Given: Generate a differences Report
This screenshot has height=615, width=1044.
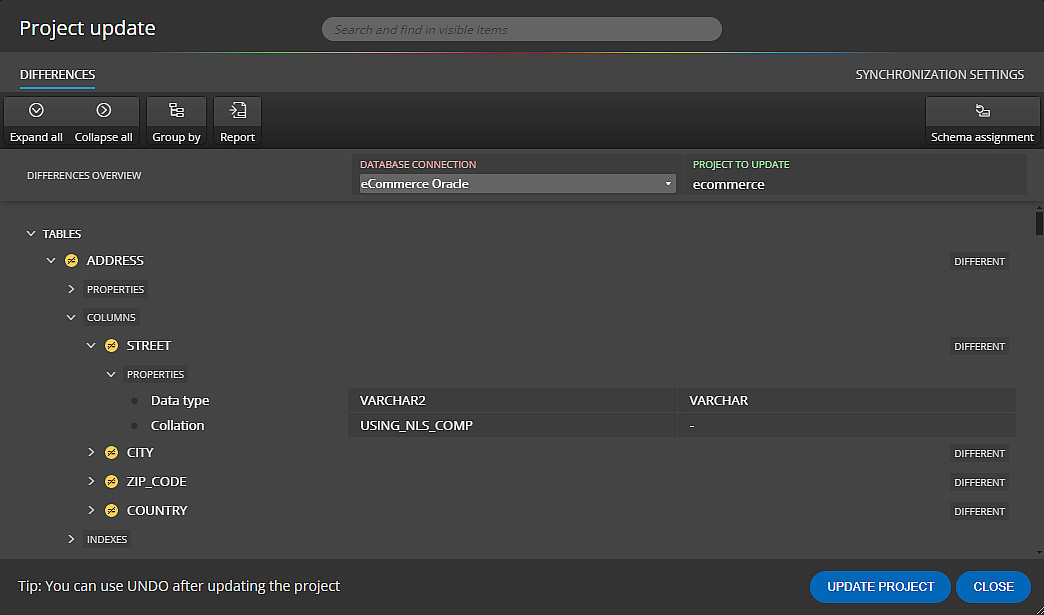Looking at the screenshot, I should point(238,121).
